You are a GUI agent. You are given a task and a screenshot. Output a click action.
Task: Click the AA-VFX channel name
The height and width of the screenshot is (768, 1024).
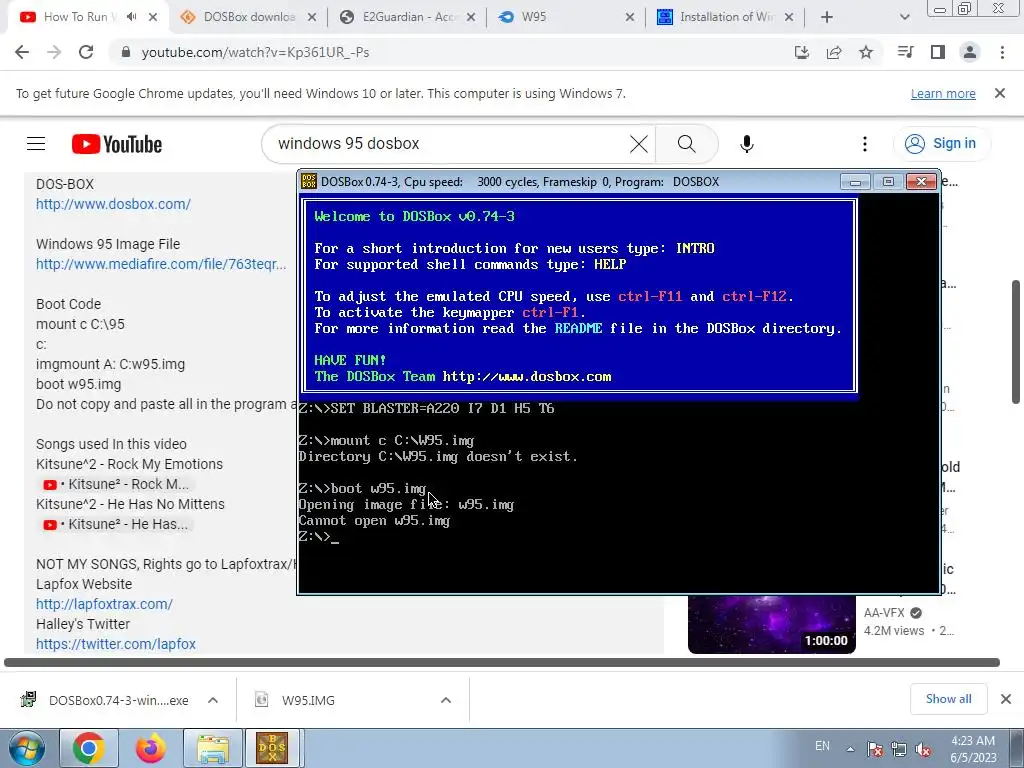click(x=884, y=613)
